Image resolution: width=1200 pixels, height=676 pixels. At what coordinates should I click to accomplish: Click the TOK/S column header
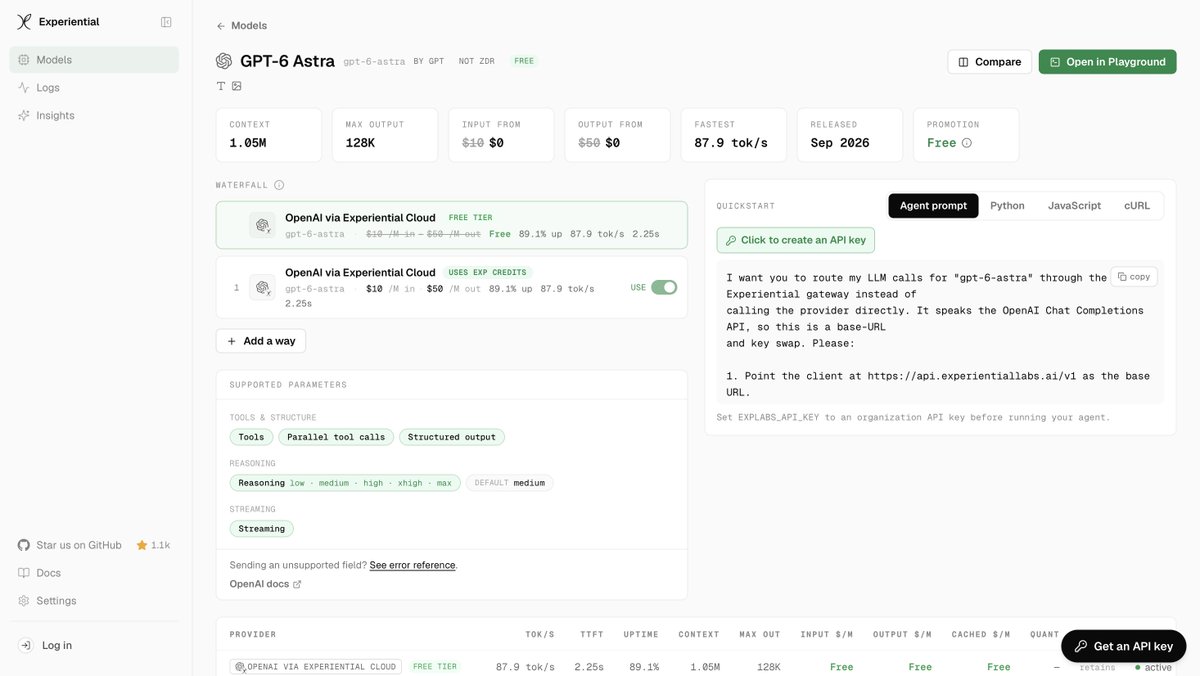point(540,635)
